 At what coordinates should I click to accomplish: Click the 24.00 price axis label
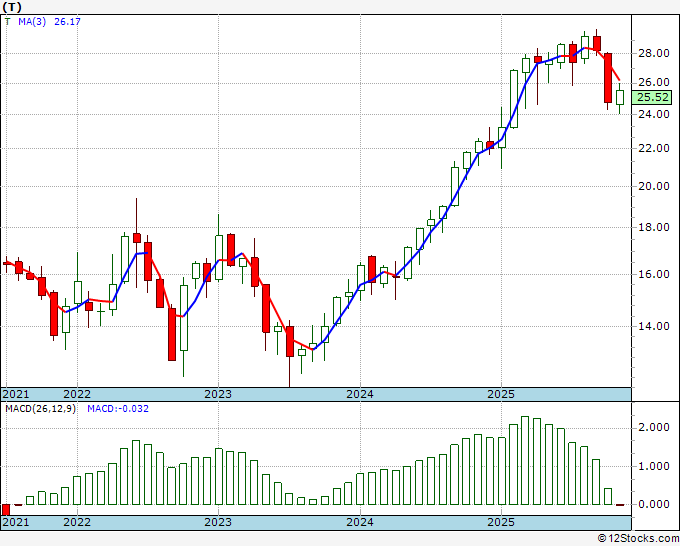tap(654, 114)
